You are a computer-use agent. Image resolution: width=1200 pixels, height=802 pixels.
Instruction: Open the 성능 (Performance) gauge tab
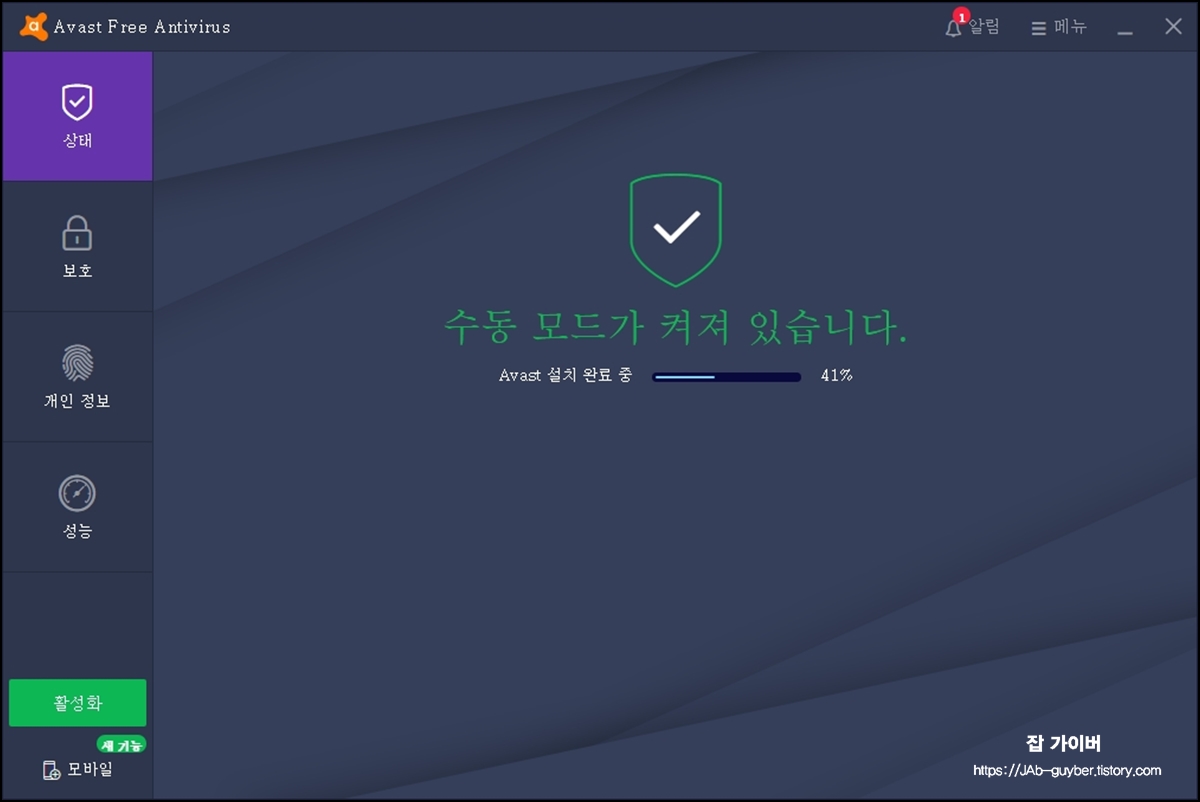point(77,507)
